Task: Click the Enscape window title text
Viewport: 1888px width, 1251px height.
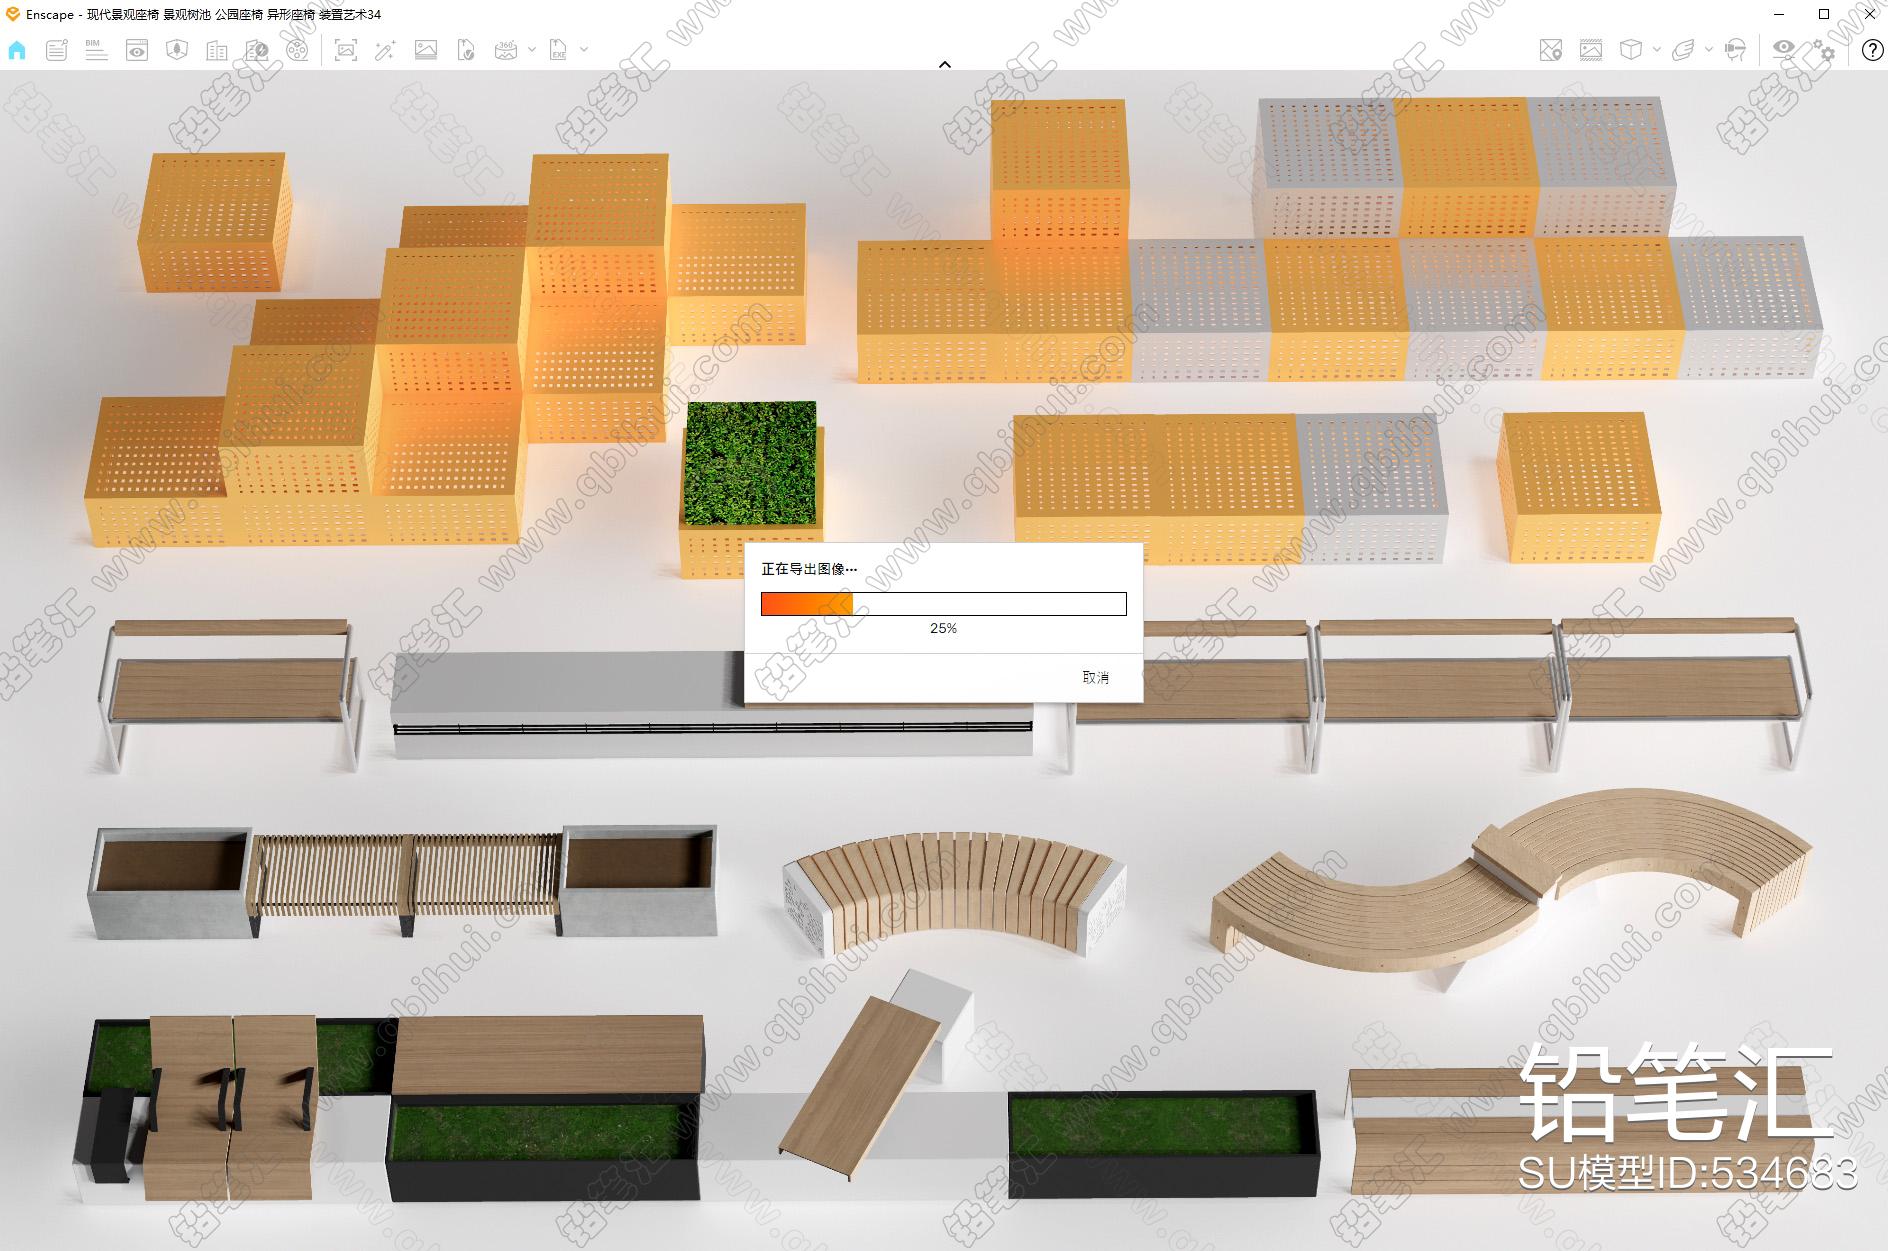Action: point(204,14)
